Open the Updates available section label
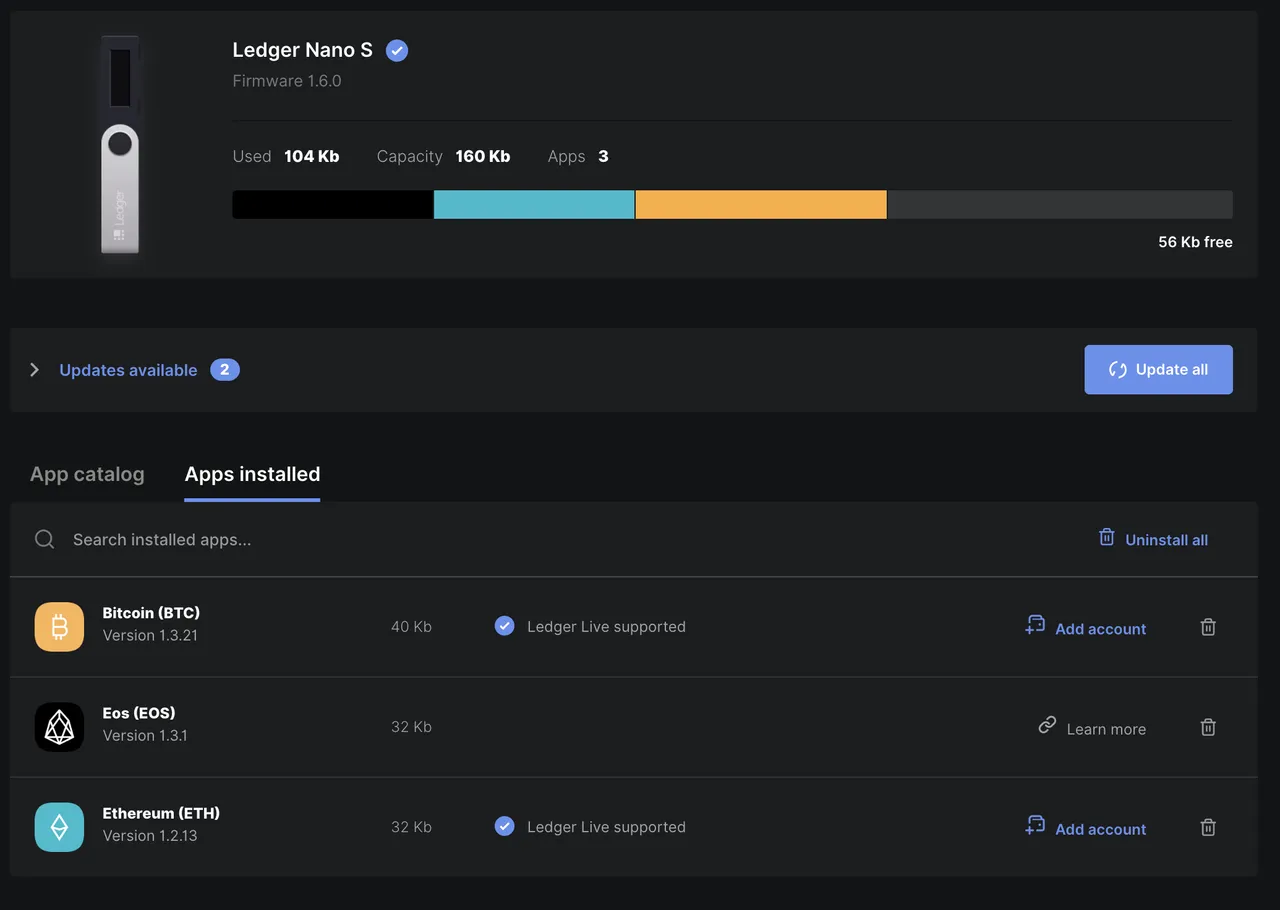Viewport: 1280px width, 910px height. pos(128,370)
